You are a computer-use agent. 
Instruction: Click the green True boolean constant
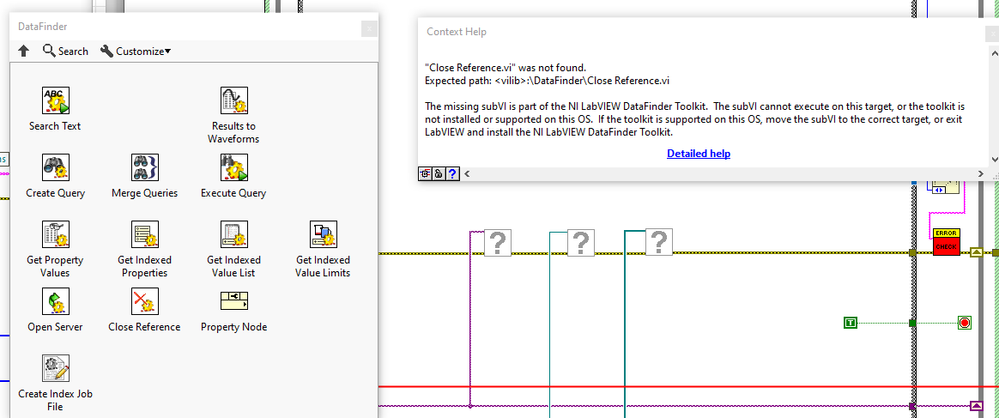tap(851, 323)
